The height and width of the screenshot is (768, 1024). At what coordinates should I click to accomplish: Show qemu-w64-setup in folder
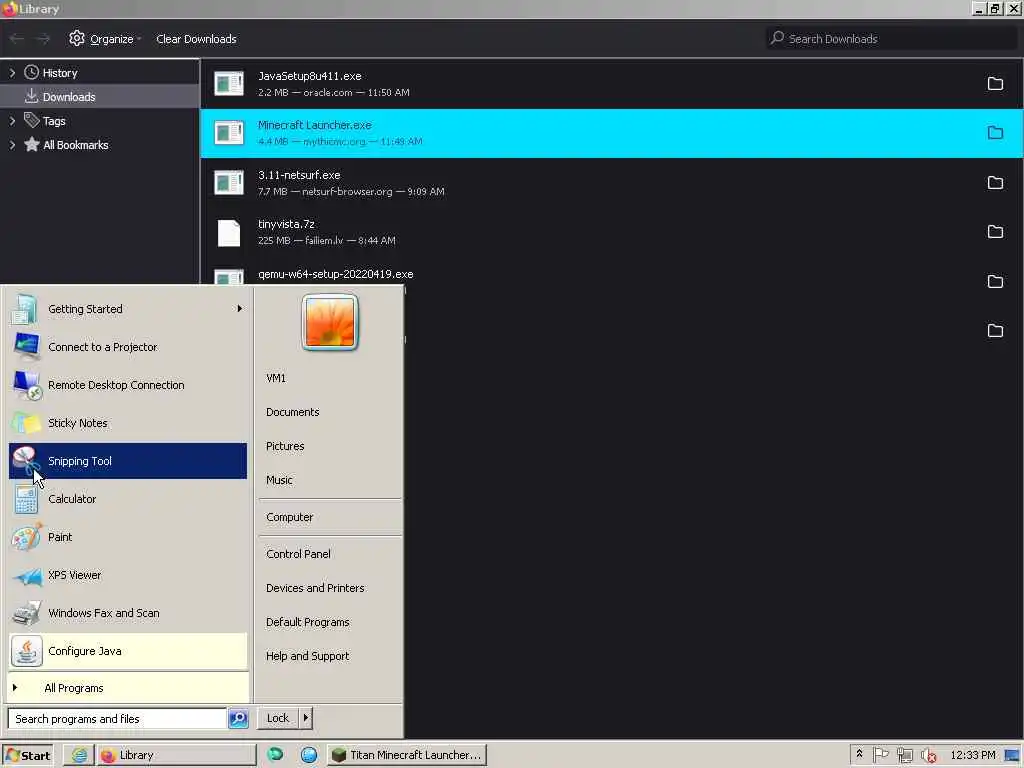pyautogui.click(x=995, y=281)
